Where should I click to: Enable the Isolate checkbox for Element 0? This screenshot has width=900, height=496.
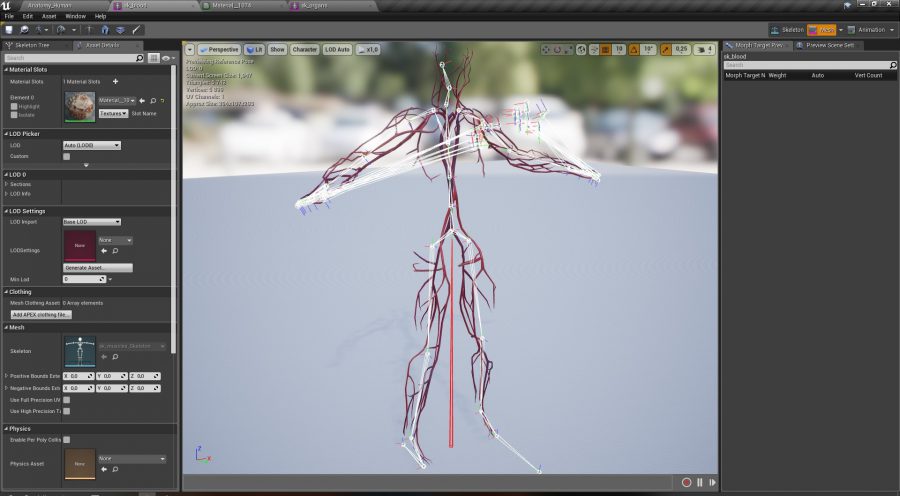[14, 115]
